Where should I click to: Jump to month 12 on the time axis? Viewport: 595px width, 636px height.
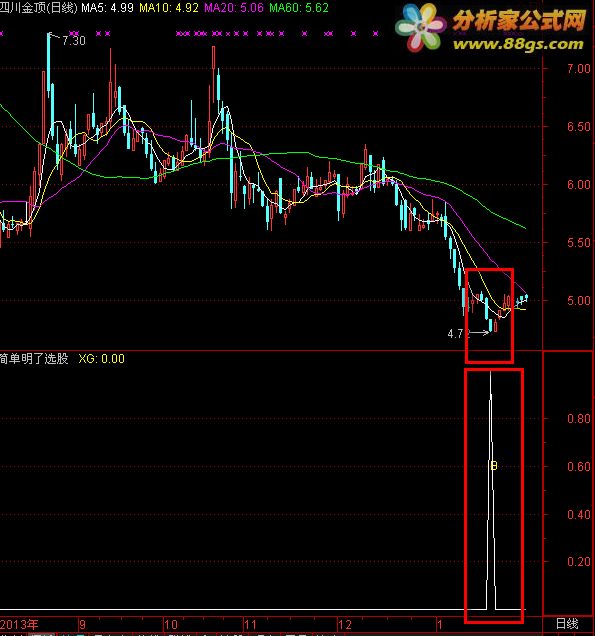(345, 624)
